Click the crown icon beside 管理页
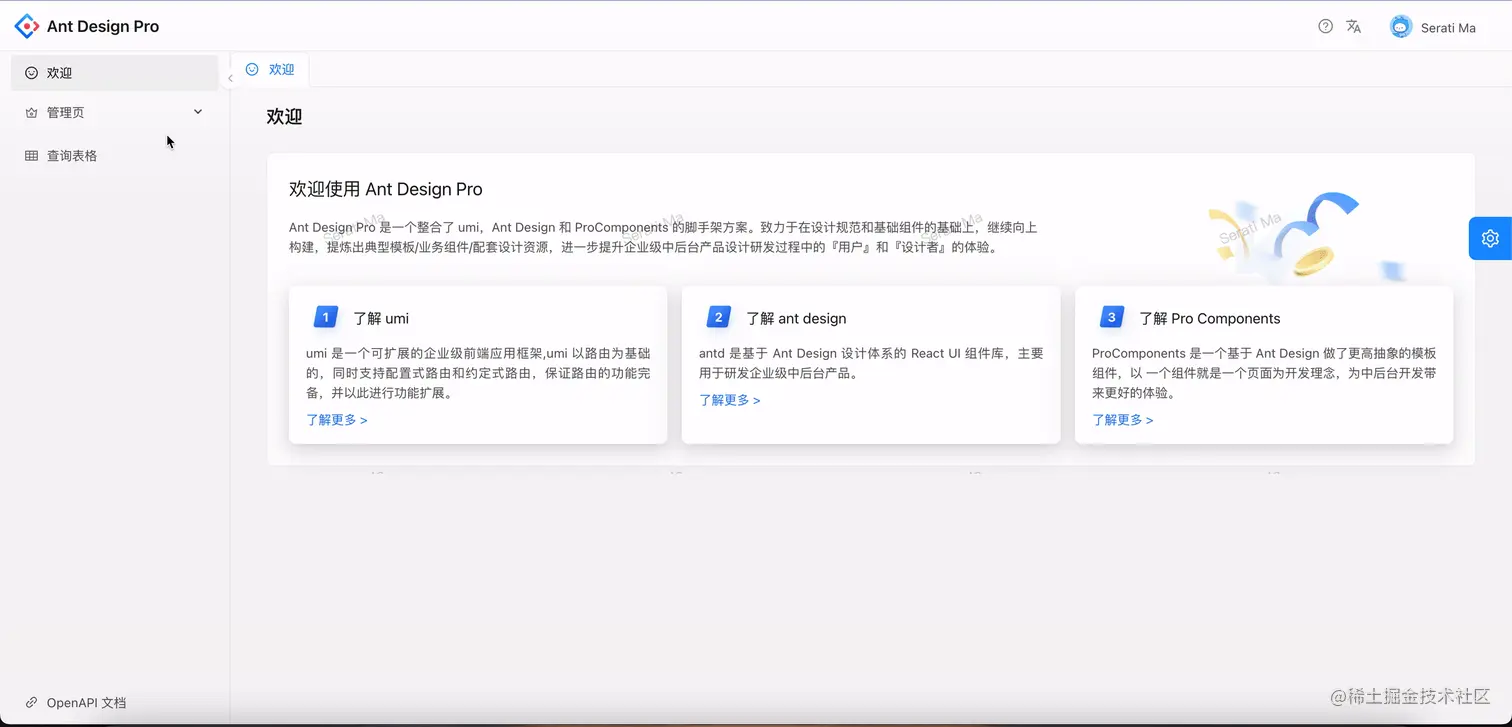This screenshot has width=1512, height=727. [x=32, y=113]
